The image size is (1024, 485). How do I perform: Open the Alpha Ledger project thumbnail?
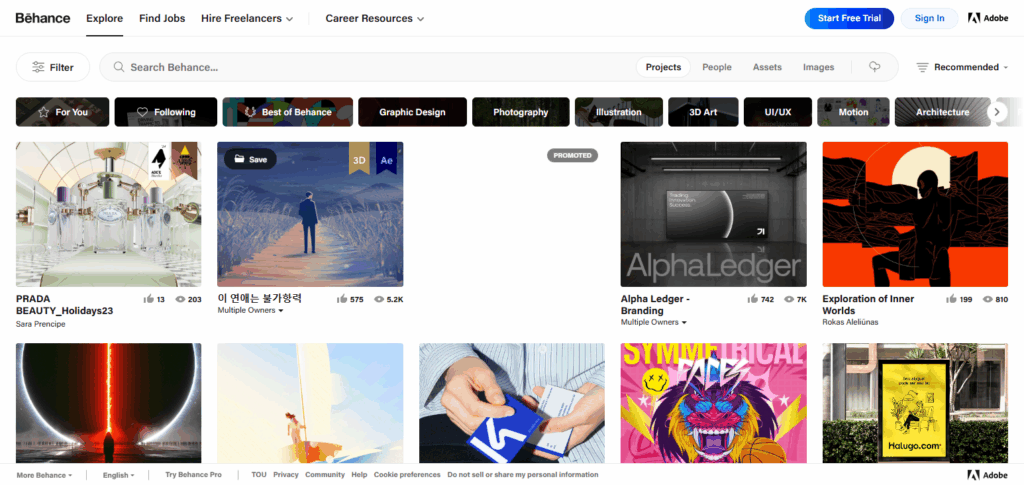point(714,214)
